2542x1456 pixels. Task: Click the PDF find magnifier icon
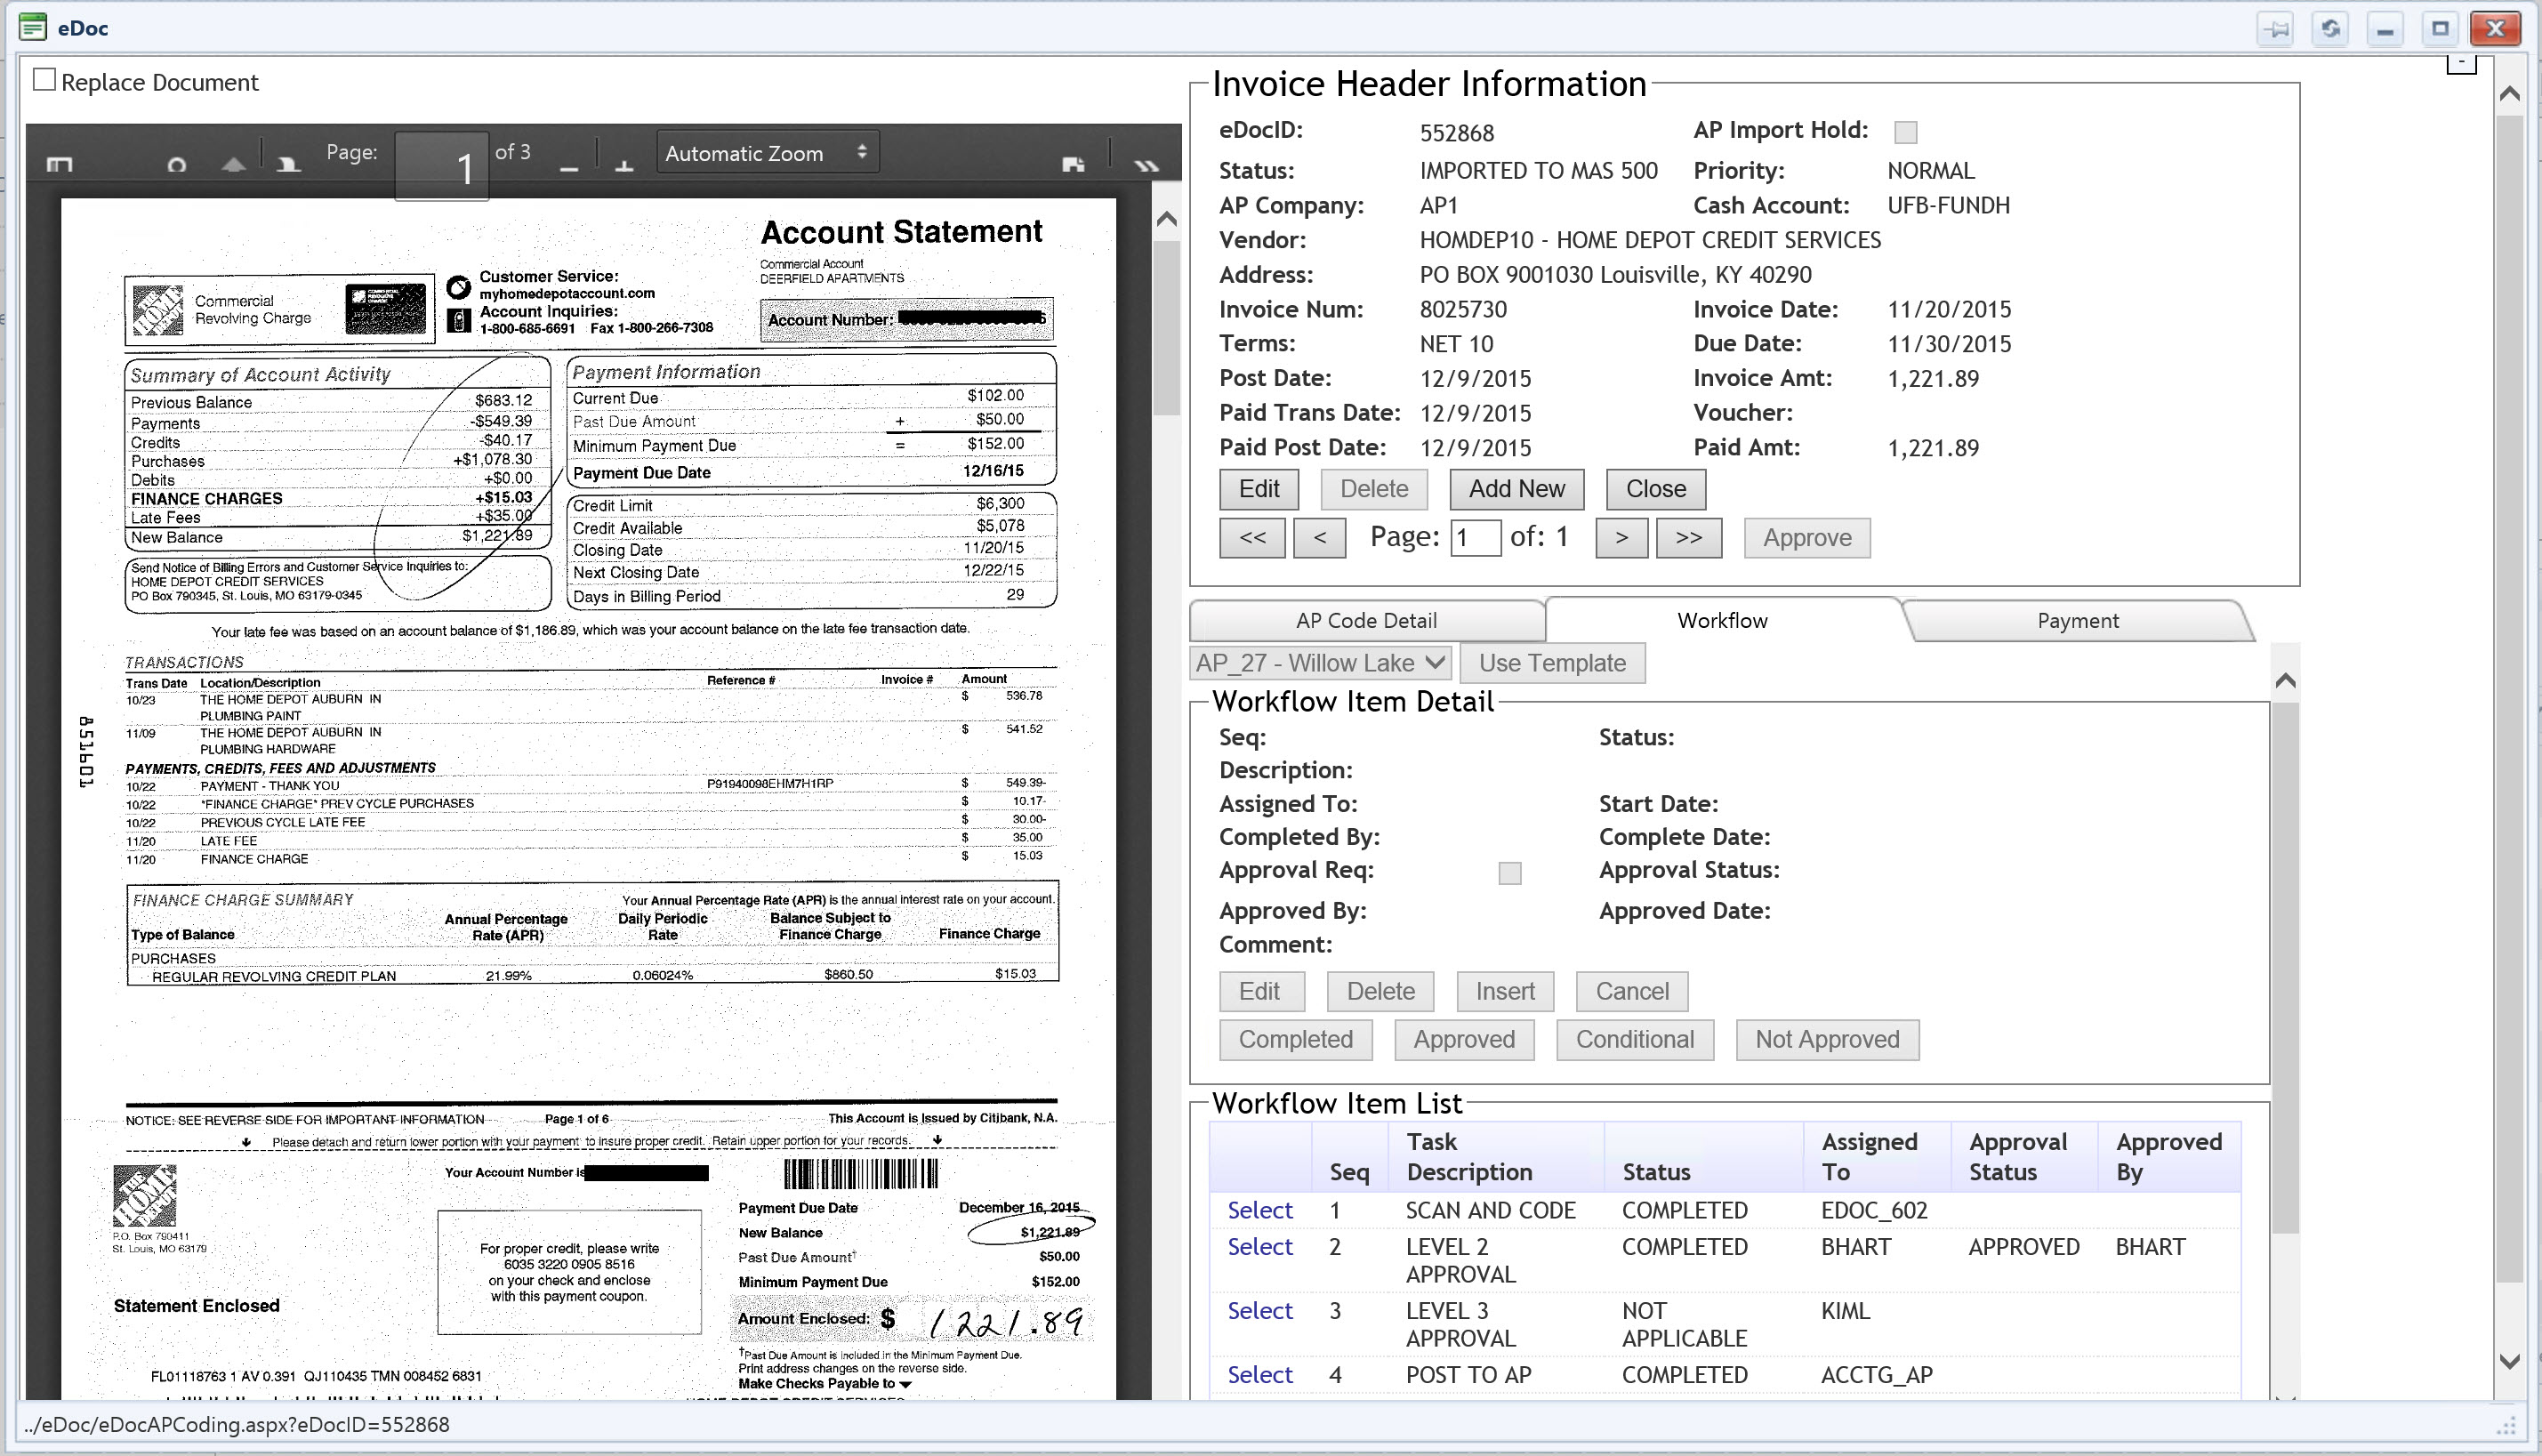click(x=177, y=163)
